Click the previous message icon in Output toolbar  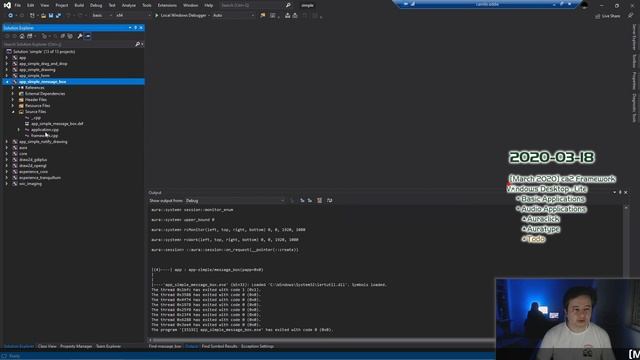(x=302, y=200)
